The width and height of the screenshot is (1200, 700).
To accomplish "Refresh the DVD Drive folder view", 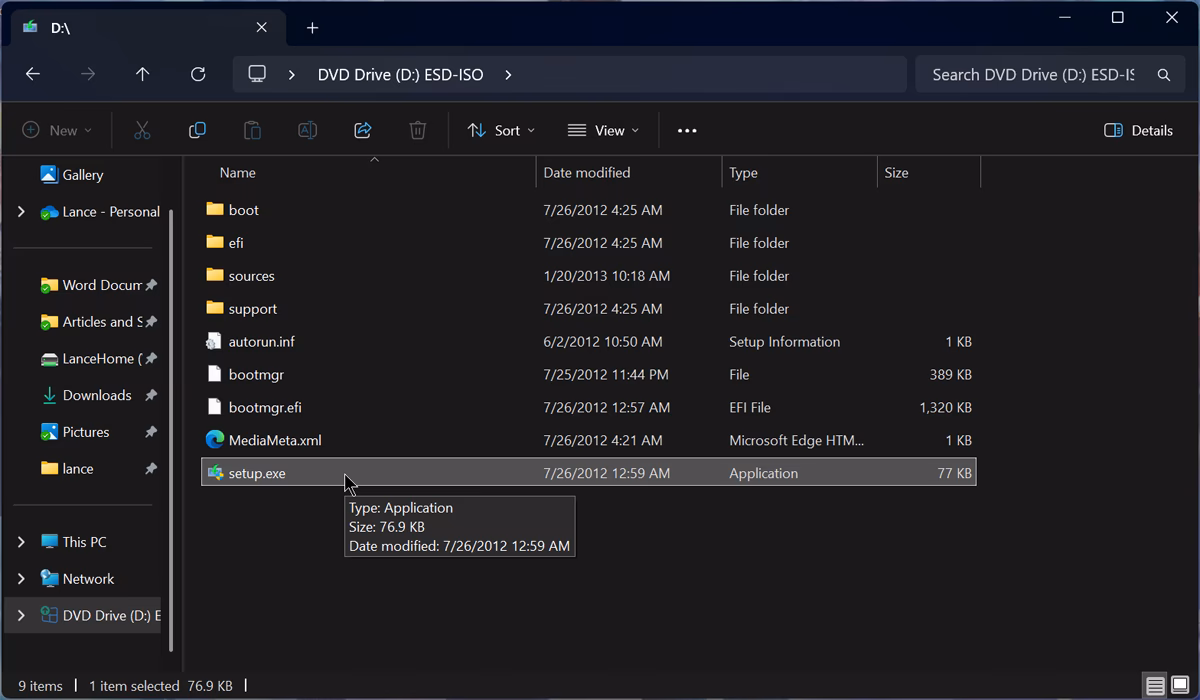I will click(197, 74).
